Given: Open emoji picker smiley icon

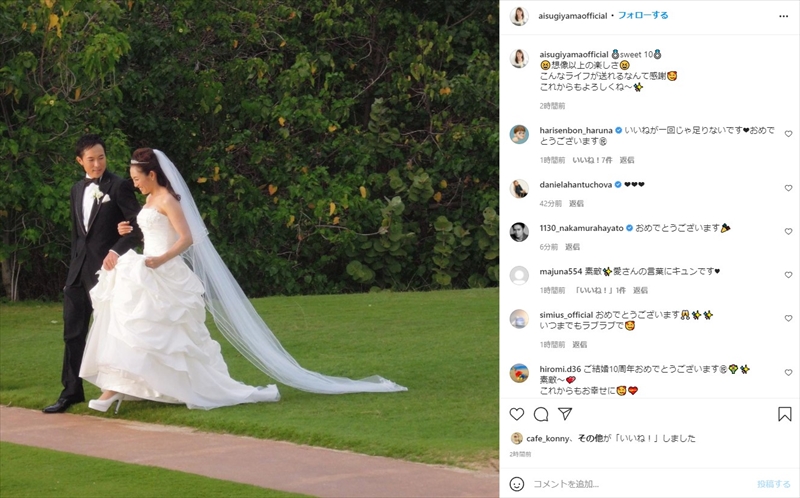Looking at the screenshot, I should tap(517, 484).
